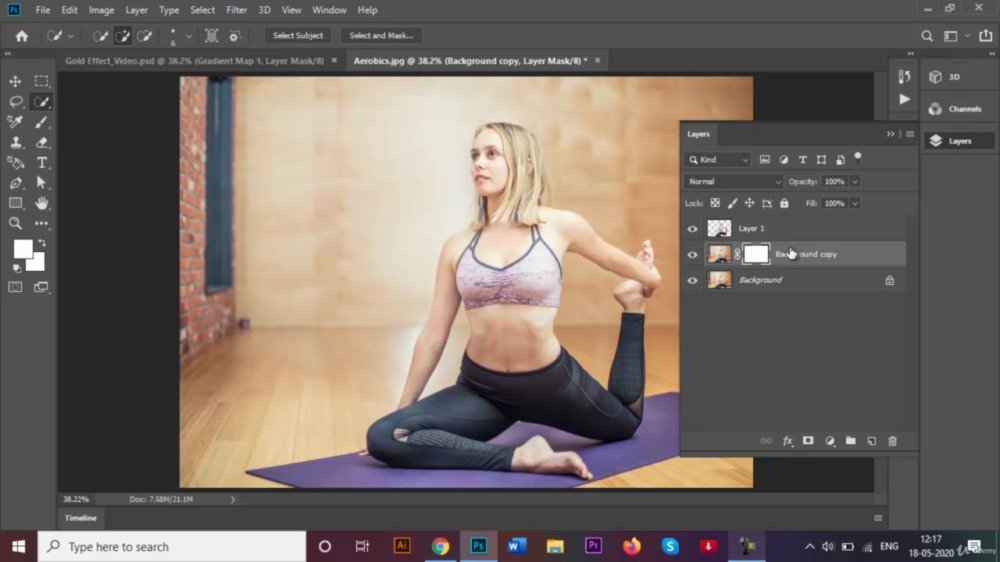Select the Clone Stamp tool

pos(15,142)
